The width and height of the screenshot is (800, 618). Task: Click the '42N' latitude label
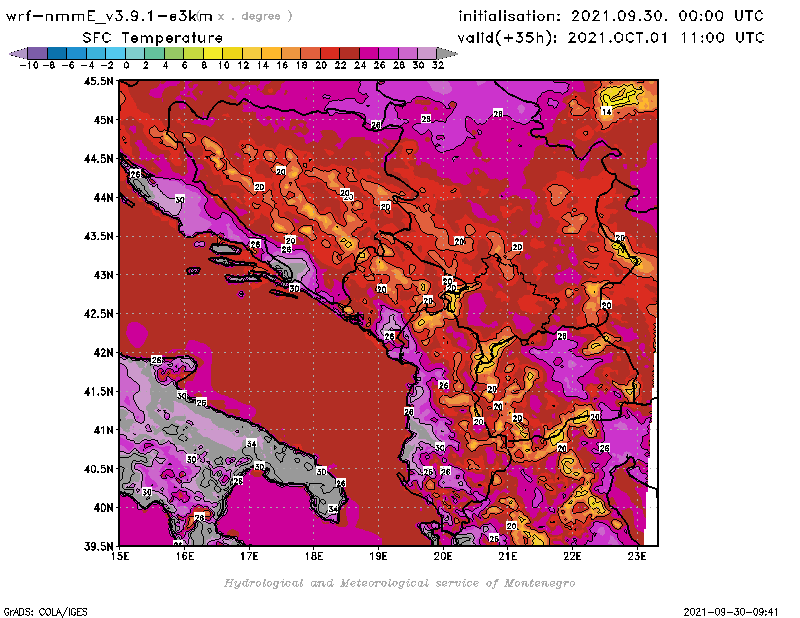103,352
